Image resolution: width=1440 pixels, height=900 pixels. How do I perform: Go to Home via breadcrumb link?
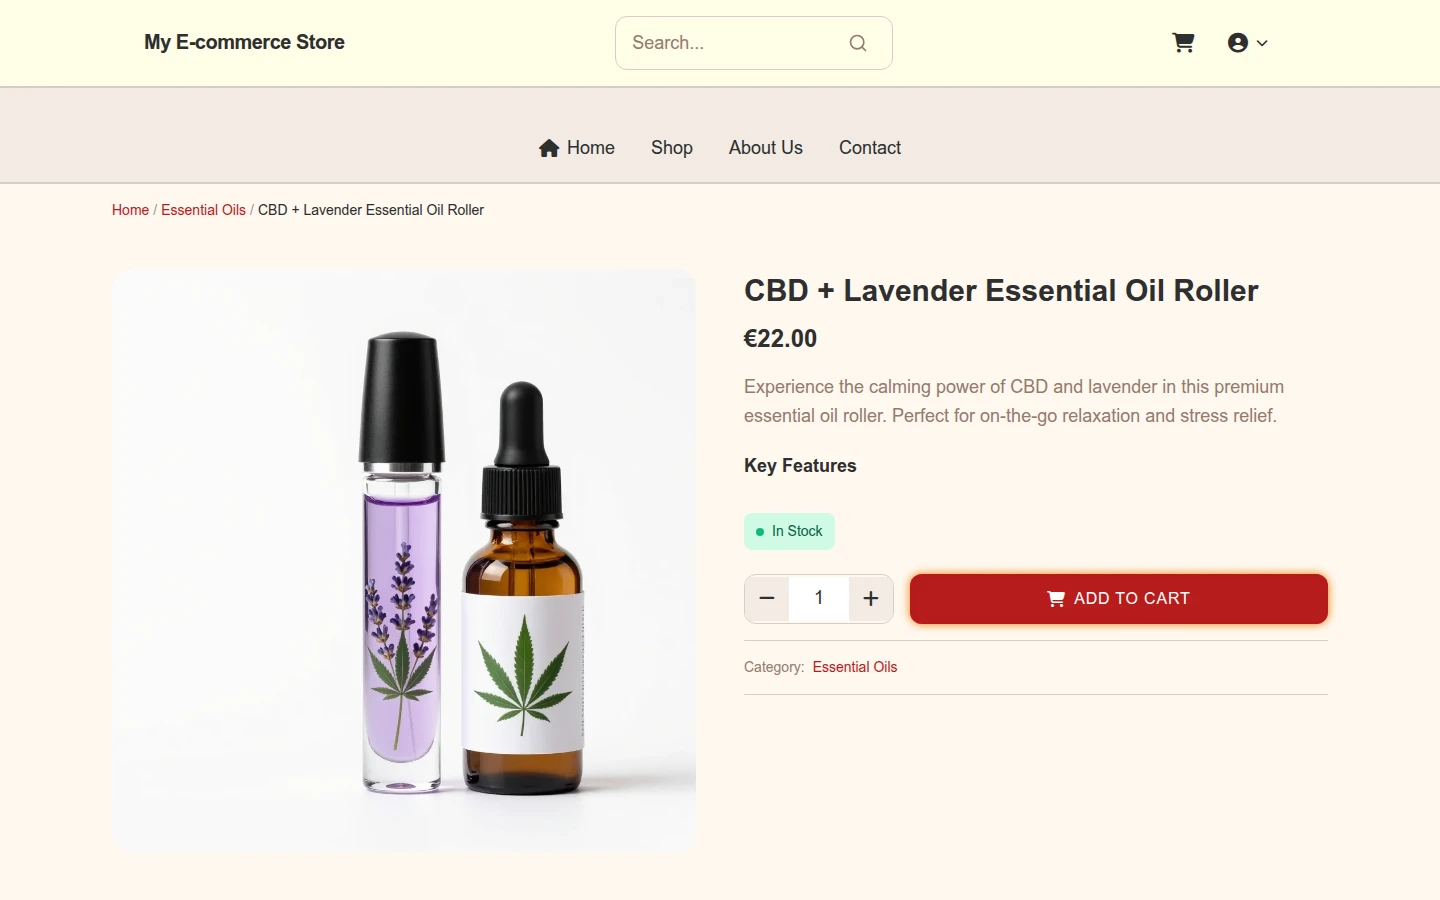pos(130,210)
